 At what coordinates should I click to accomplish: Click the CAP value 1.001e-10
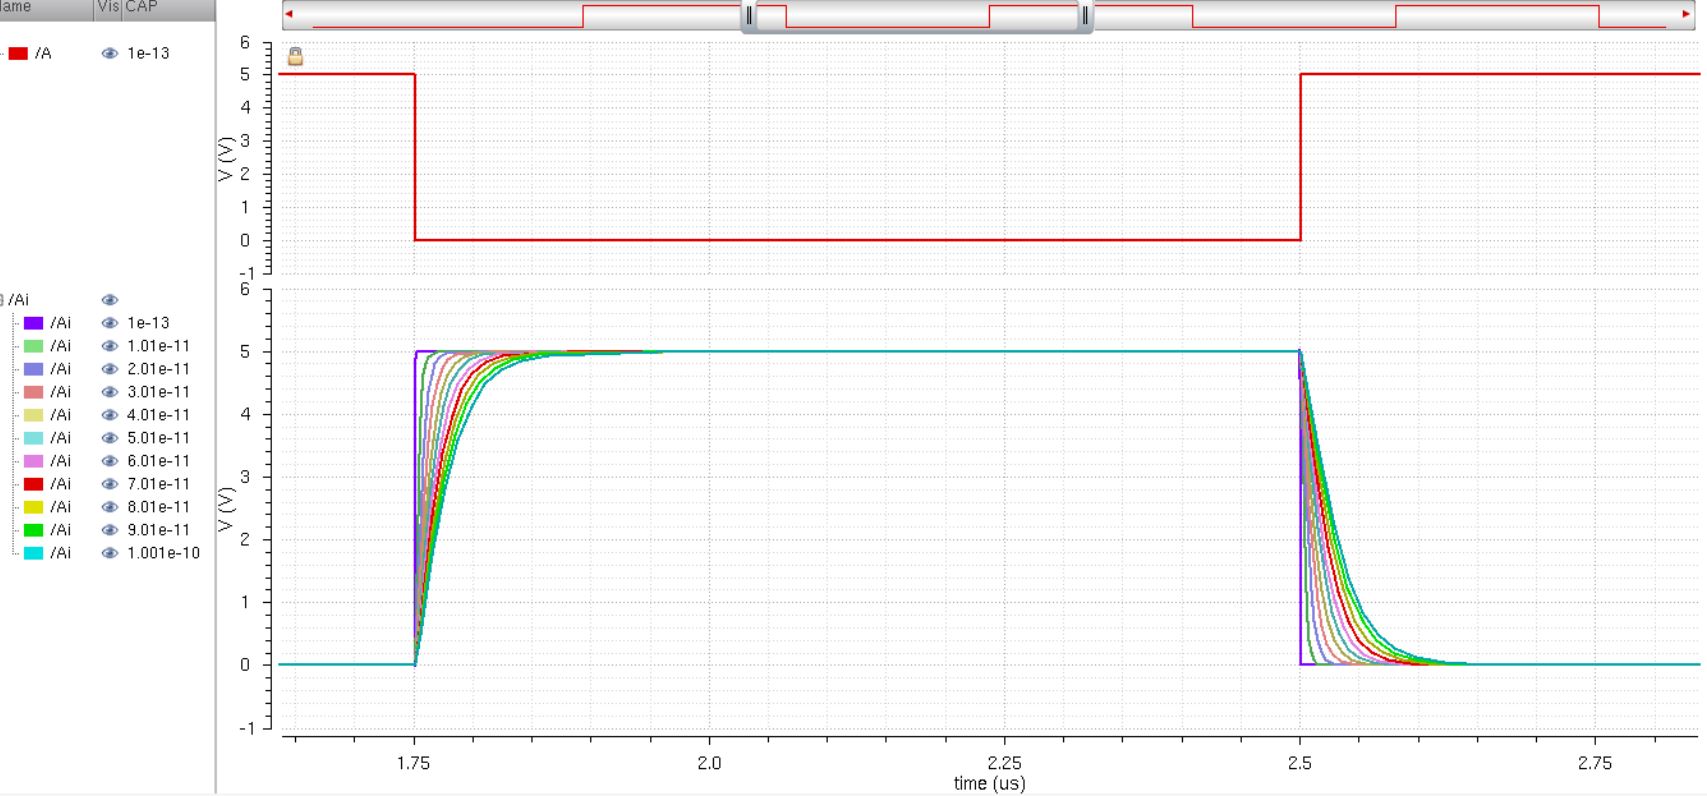163,553
